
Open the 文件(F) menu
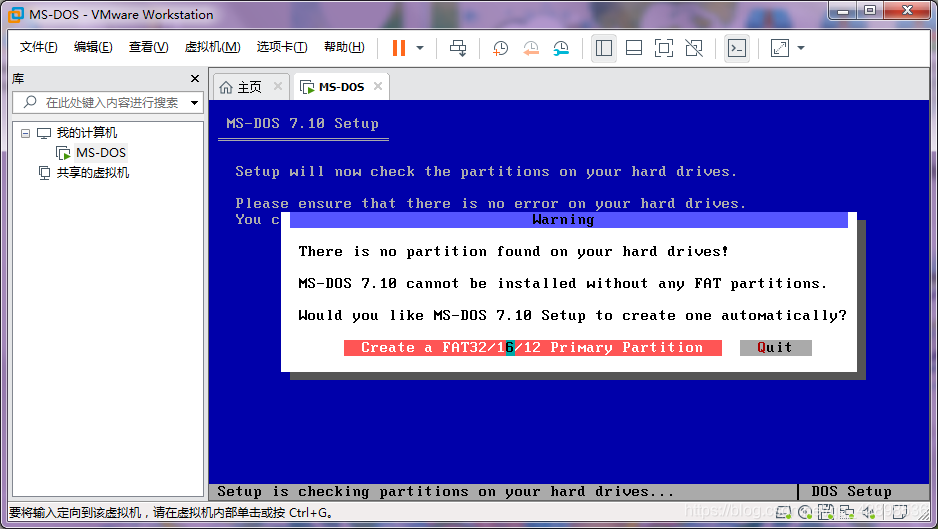(38, 47)
